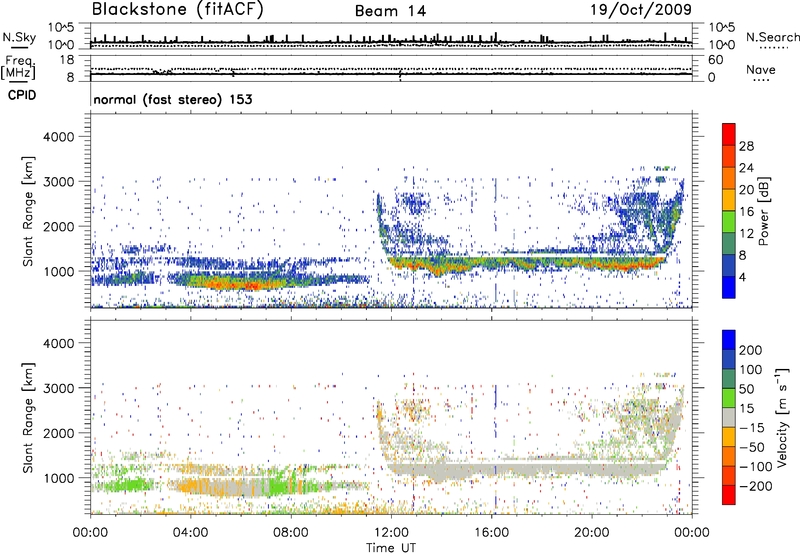Screen dimensions: 800x554
Task: Click the '12:00' time tick label
Action: 391,533
